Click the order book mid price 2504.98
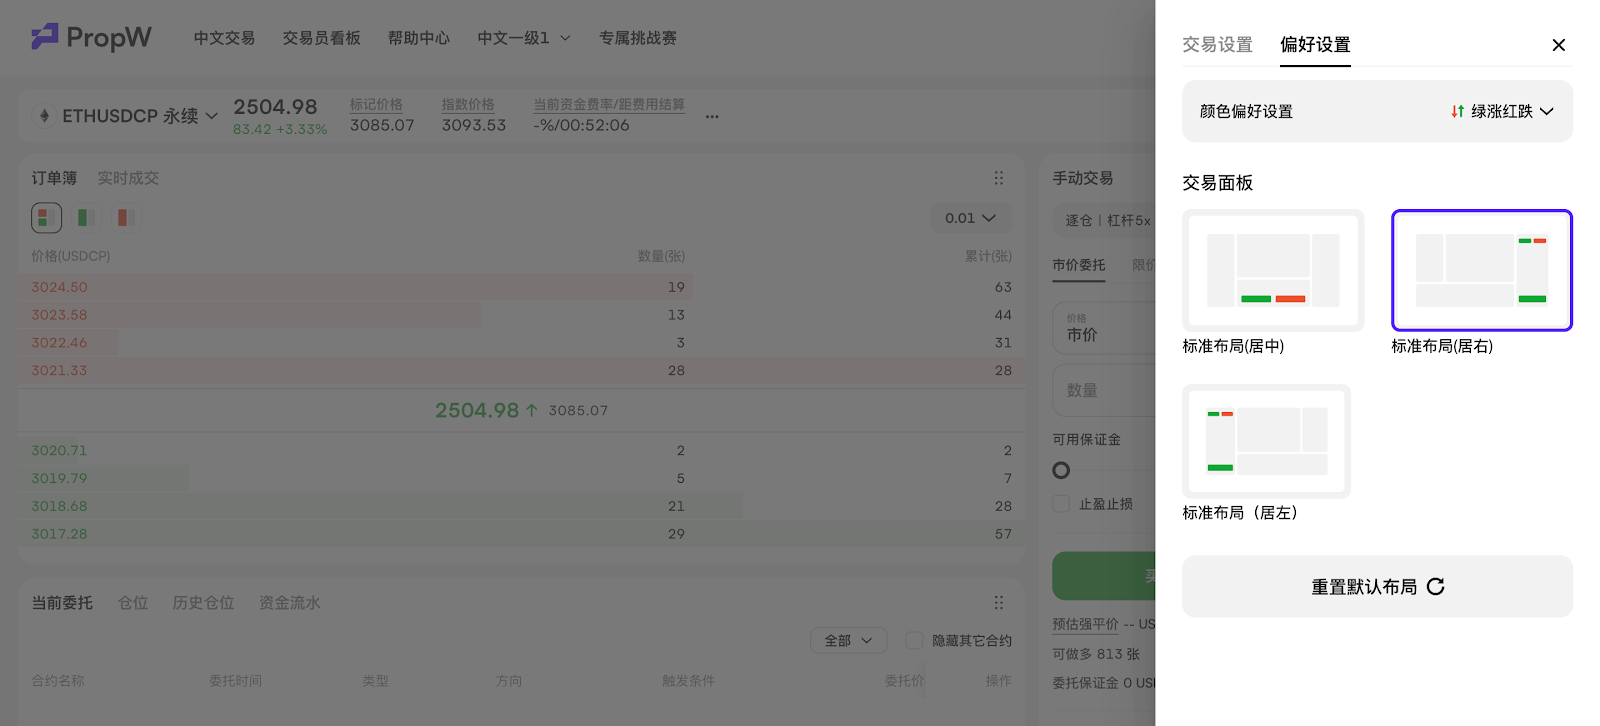This screenshot has width=1600, height=726. coord(477,410)
